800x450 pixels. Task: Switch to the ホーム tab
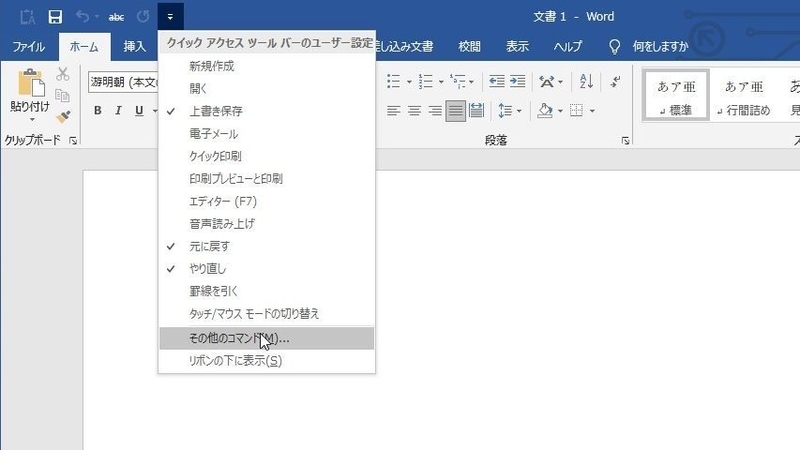pos(84,46)
